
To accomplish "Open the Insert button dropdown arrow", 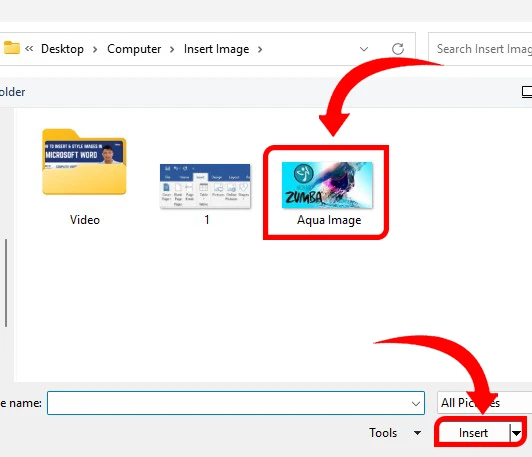I will (x=516, y=433).
